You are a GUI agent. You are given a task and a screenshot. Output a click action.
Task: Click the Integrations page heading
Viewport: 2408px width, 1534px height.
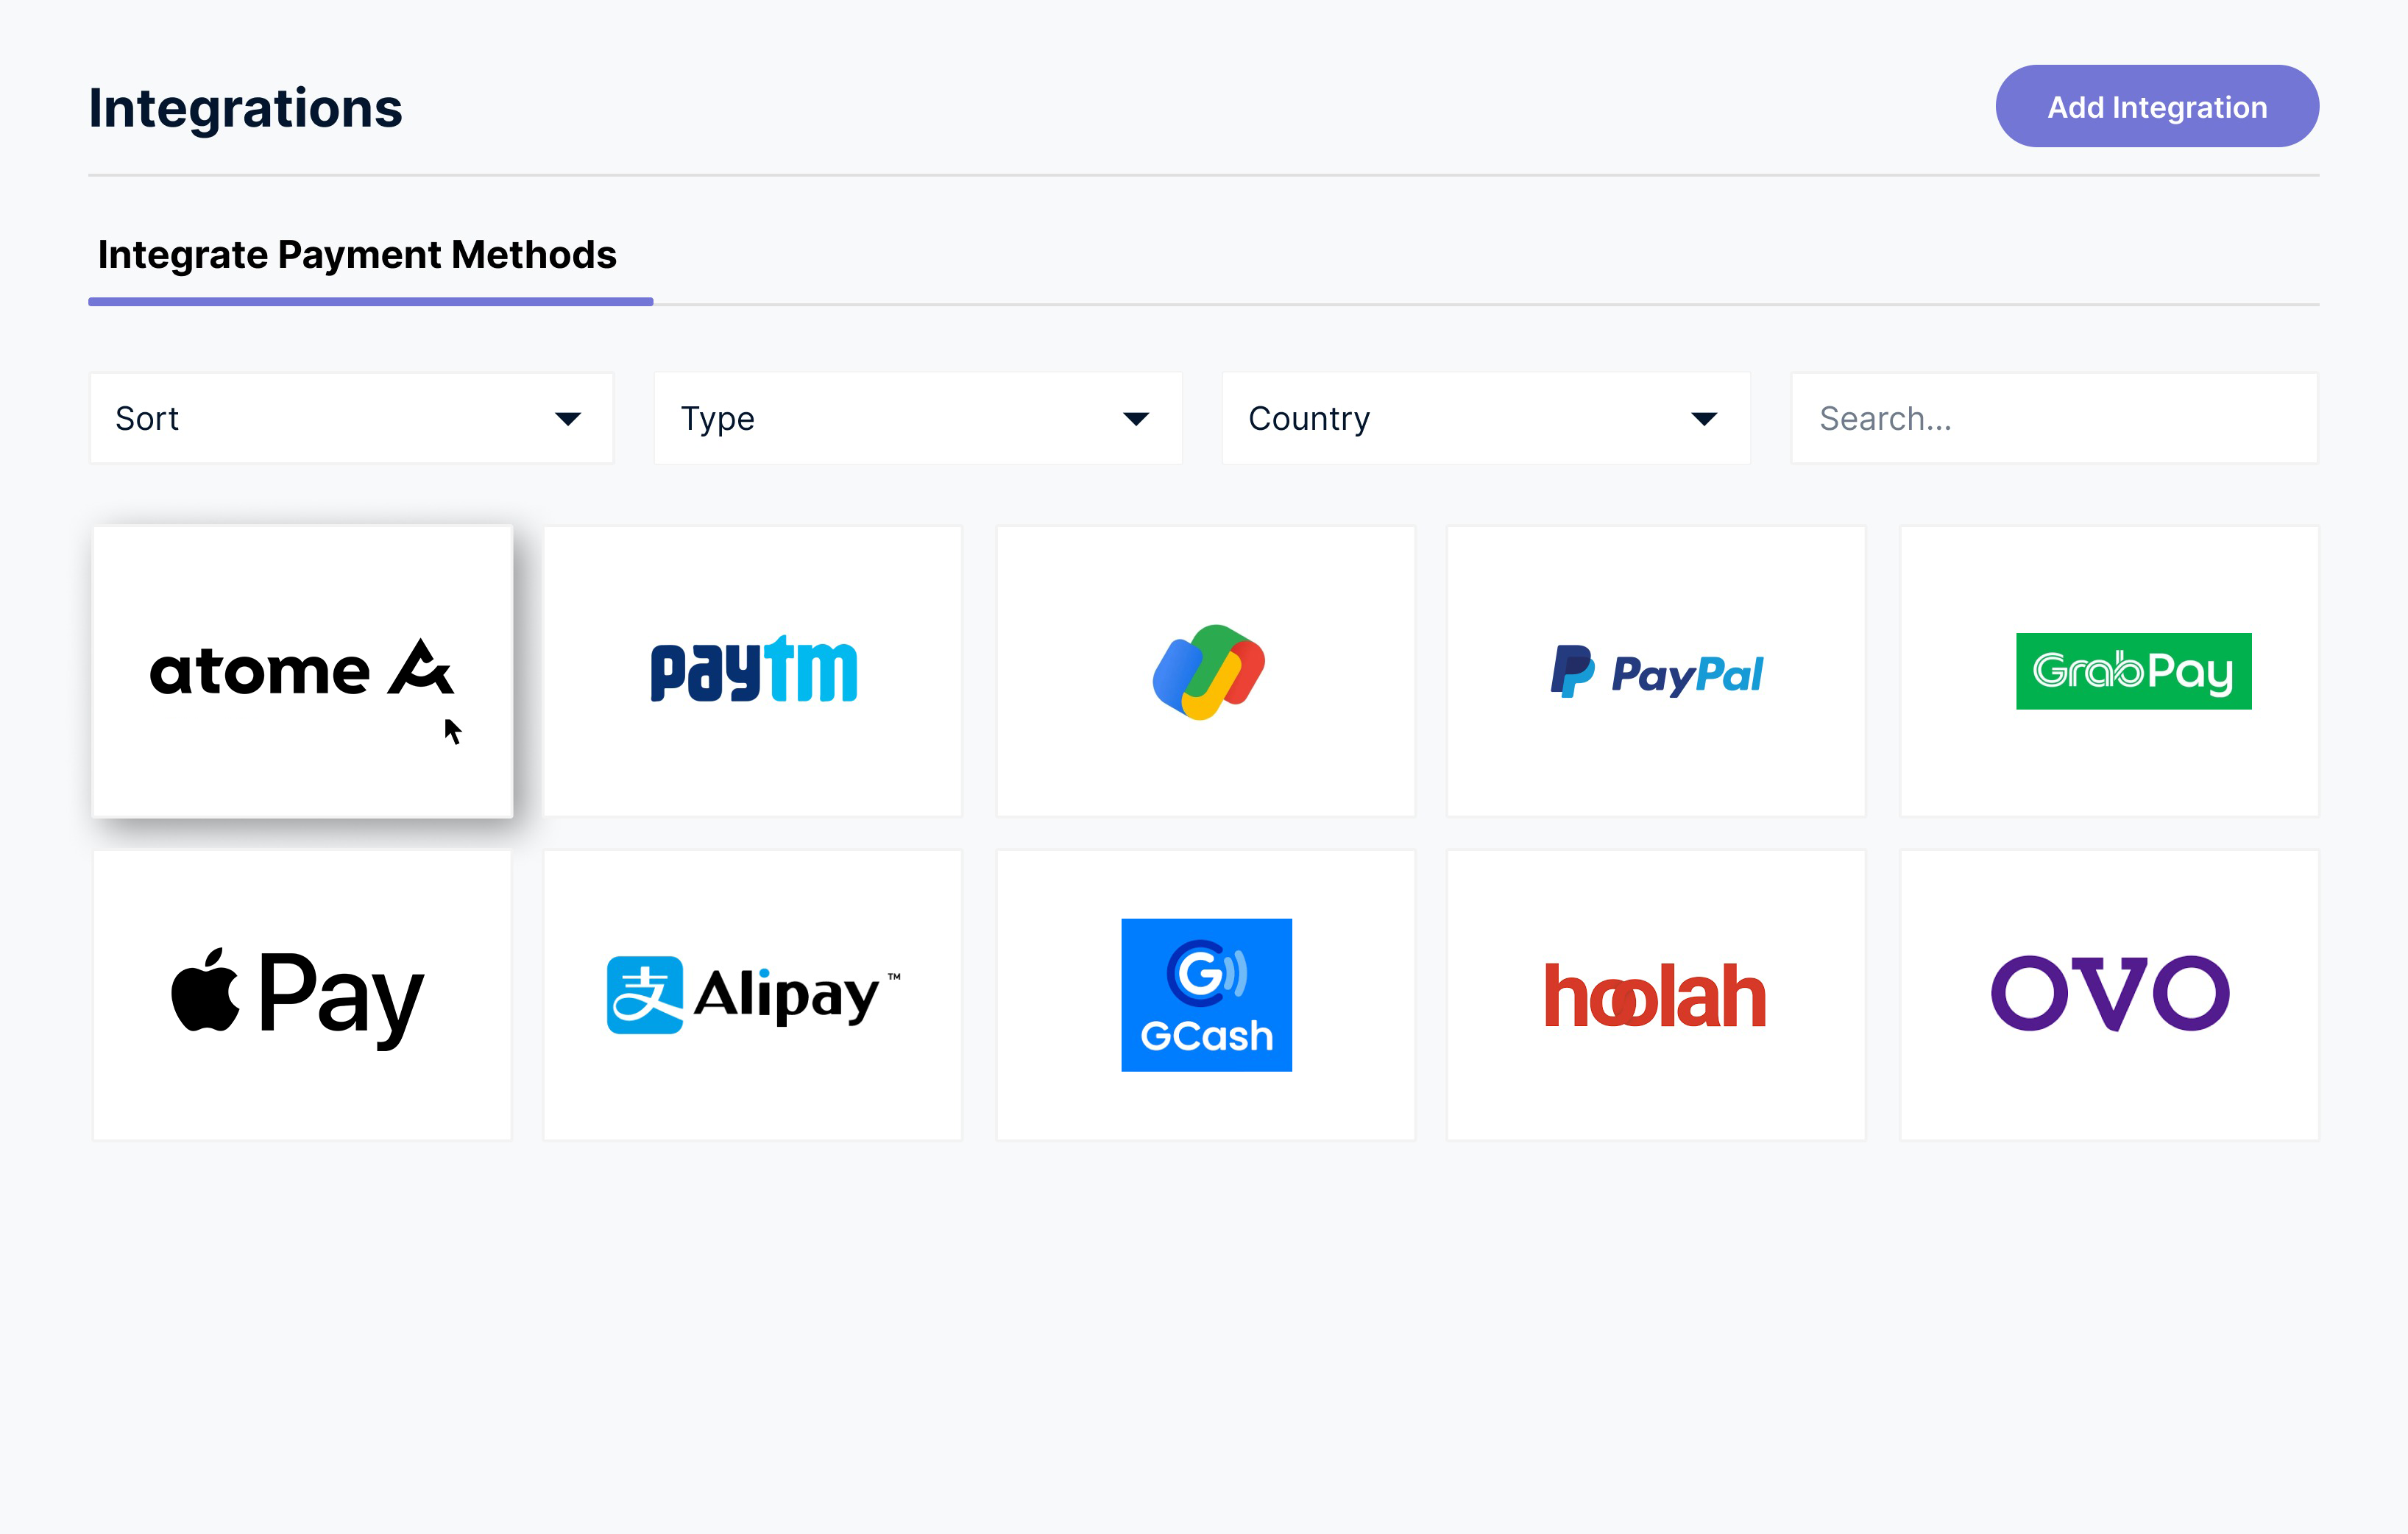[245, 108]
